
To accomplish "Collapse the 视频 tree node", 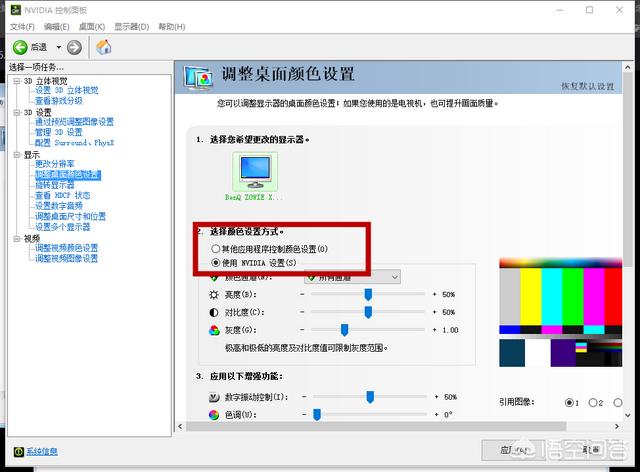I will pyautogui.click(x=17, y=238).
